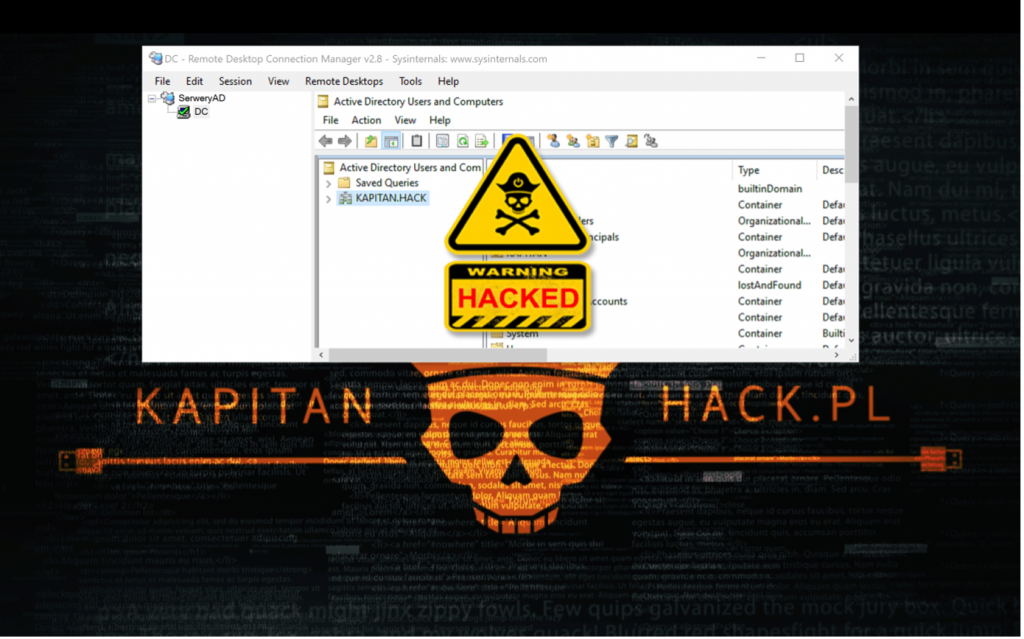Open the RDCMan Help menu

point(449,82)
